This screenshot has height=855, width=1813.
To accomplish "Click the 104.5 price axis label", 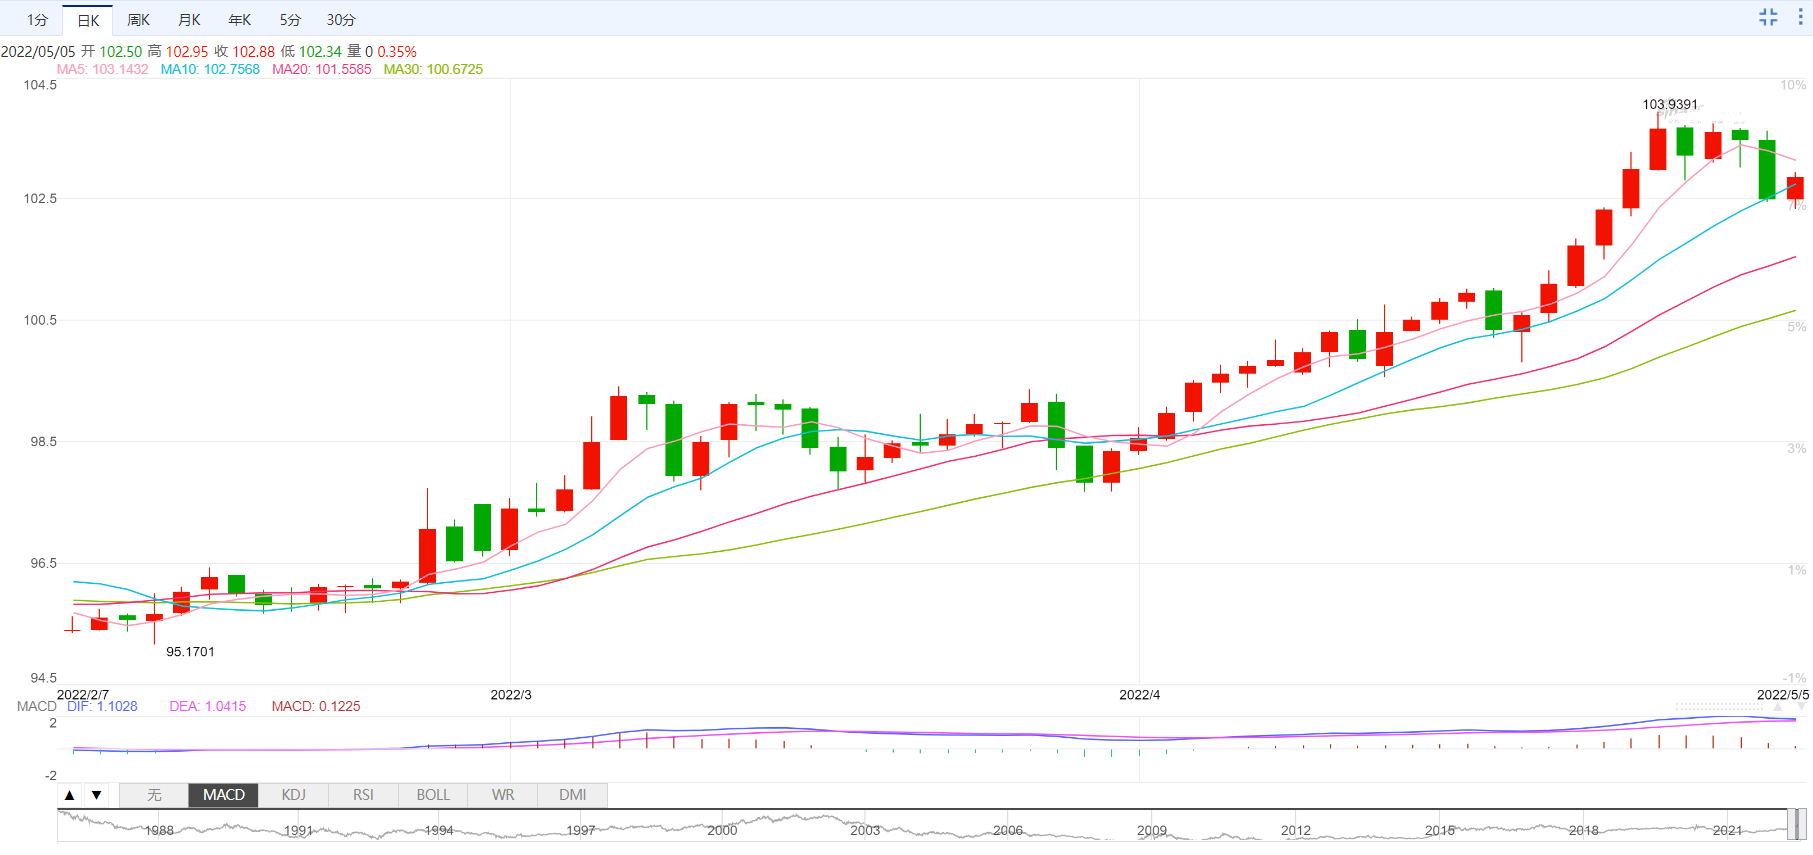I will pos(40,86).
